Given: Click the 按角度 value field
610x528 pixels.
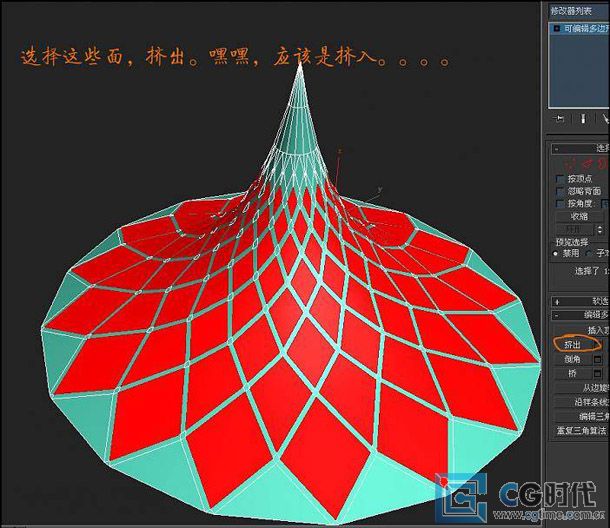Looking at the screenshot, I should pyautogui.click(x=605, y=203).
